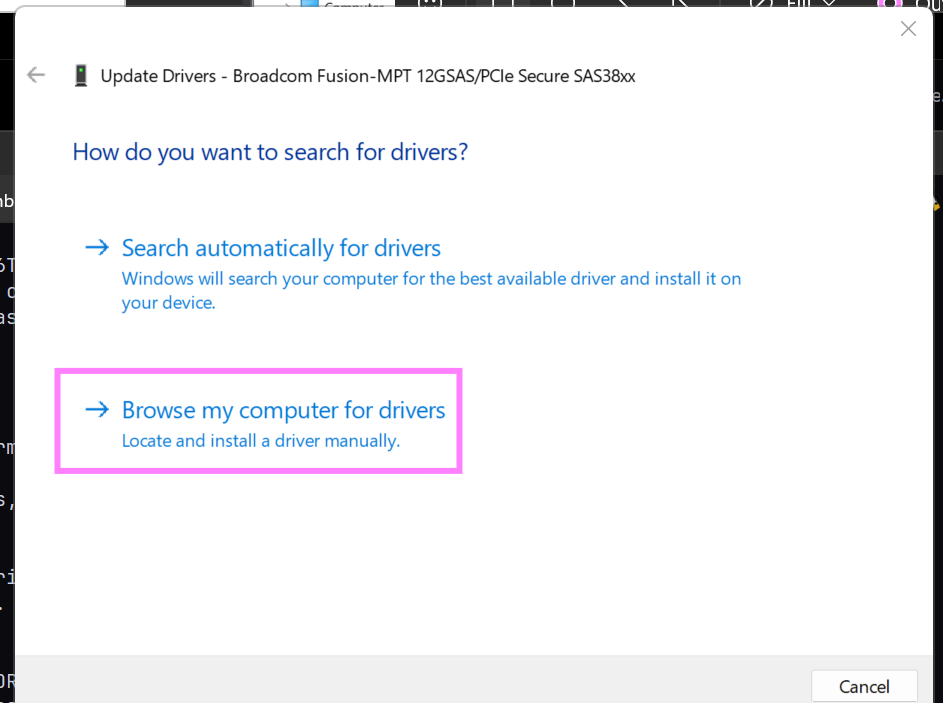The height and width of the screenshot is (703, 943).
Task: Close the Update Drivers dialog
Action: 908,28
